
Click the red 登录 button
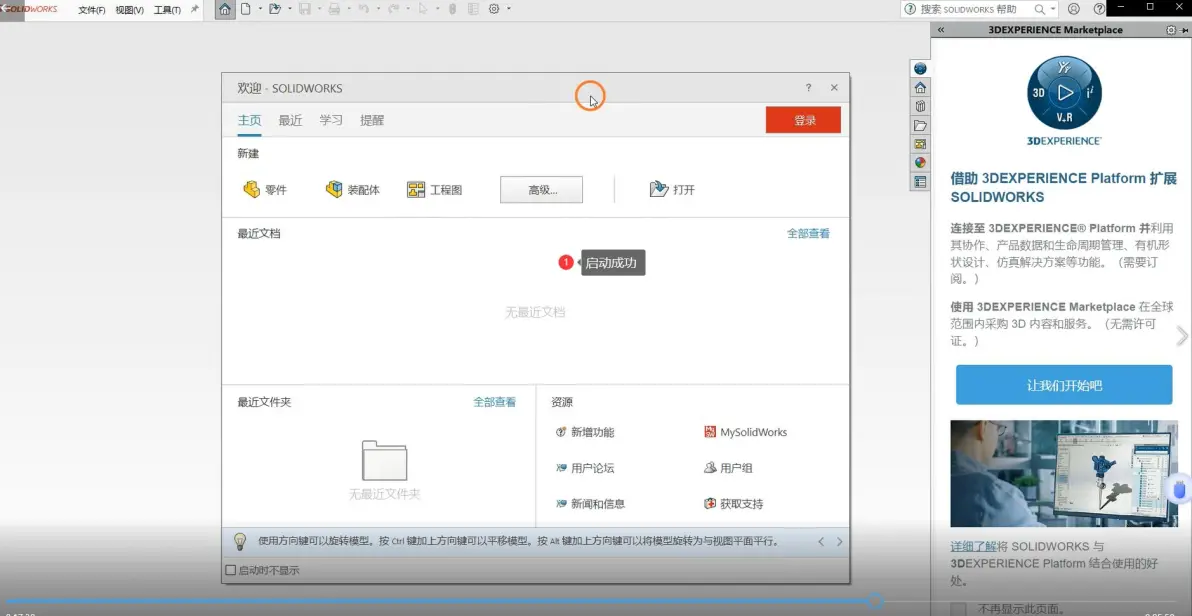click(804, 120)
